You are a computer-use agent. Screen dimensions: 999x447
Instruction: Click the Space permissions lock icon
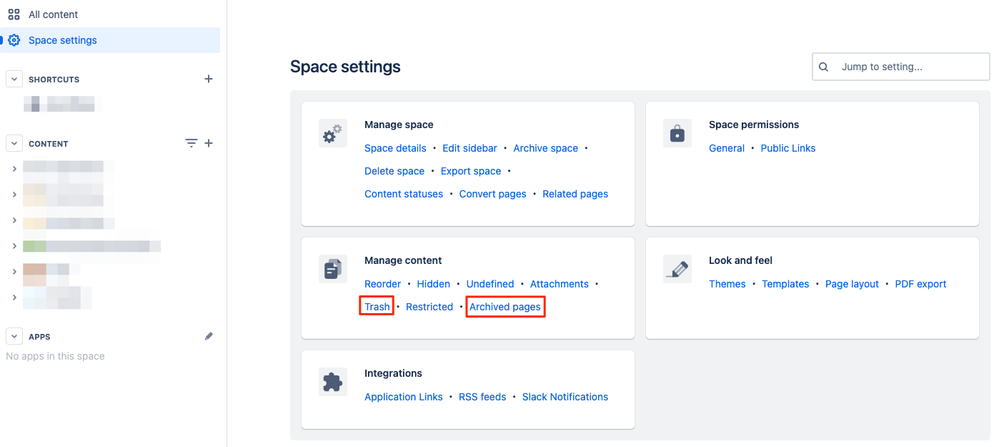click(x=677, y=134)
